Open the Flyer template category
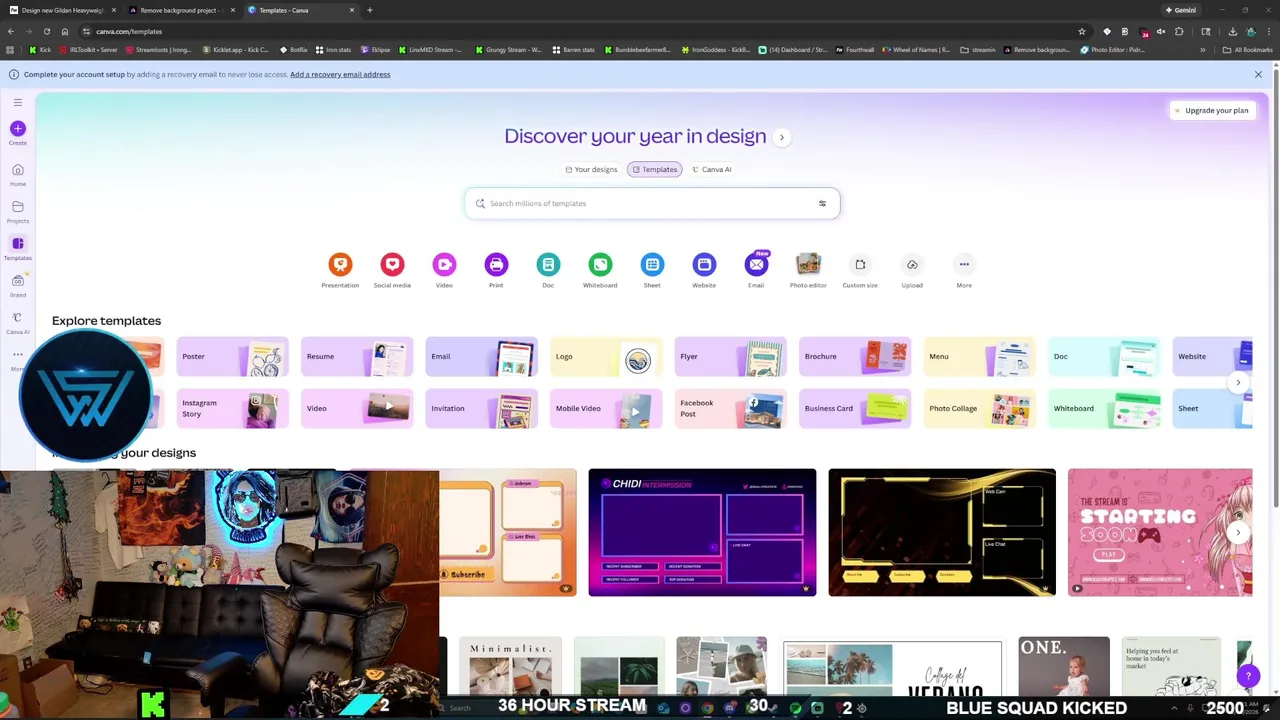This screenshot has width=1280, height=720. click(x=730, y=356)
